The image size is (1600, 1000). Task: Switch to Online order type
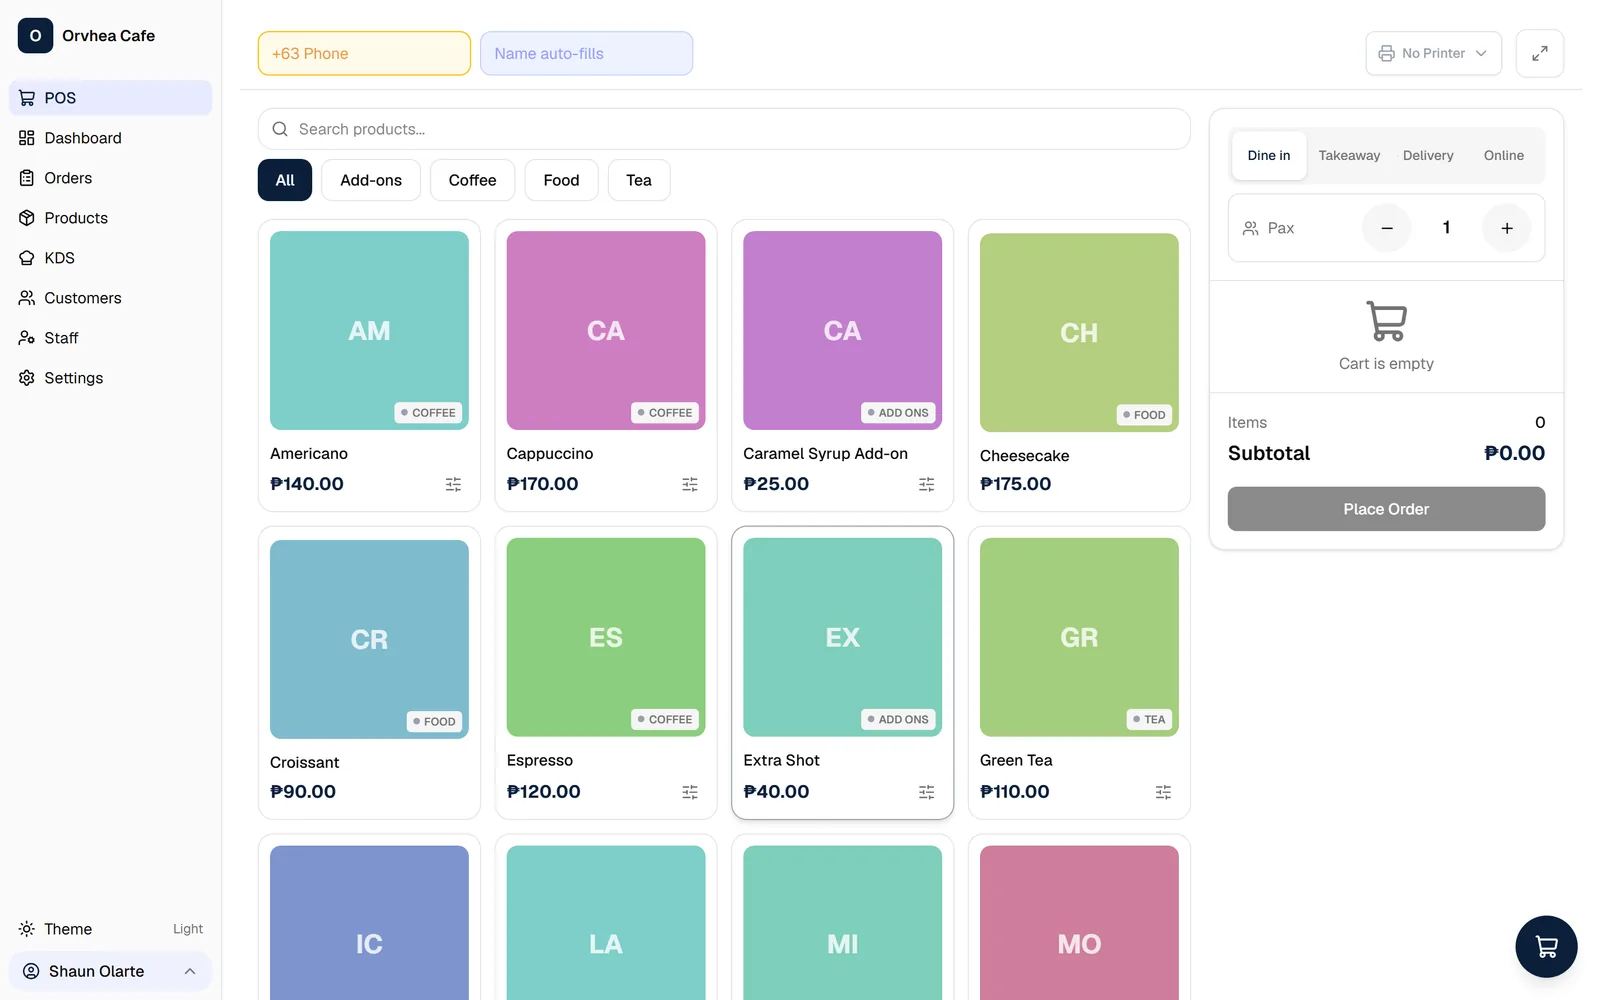(x=1504, y=156)
